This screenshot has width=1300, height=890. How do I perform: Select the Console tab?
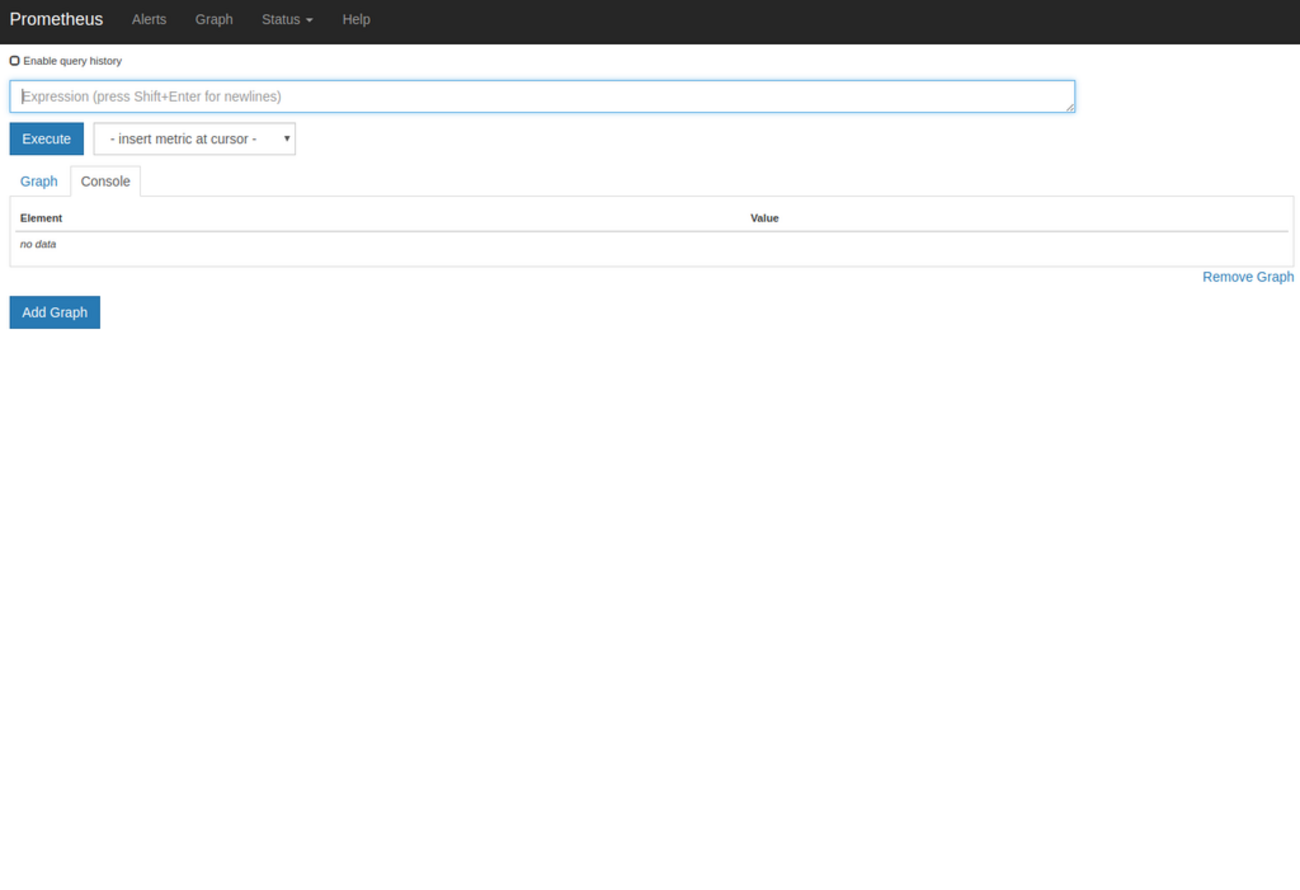pos(105,181)
